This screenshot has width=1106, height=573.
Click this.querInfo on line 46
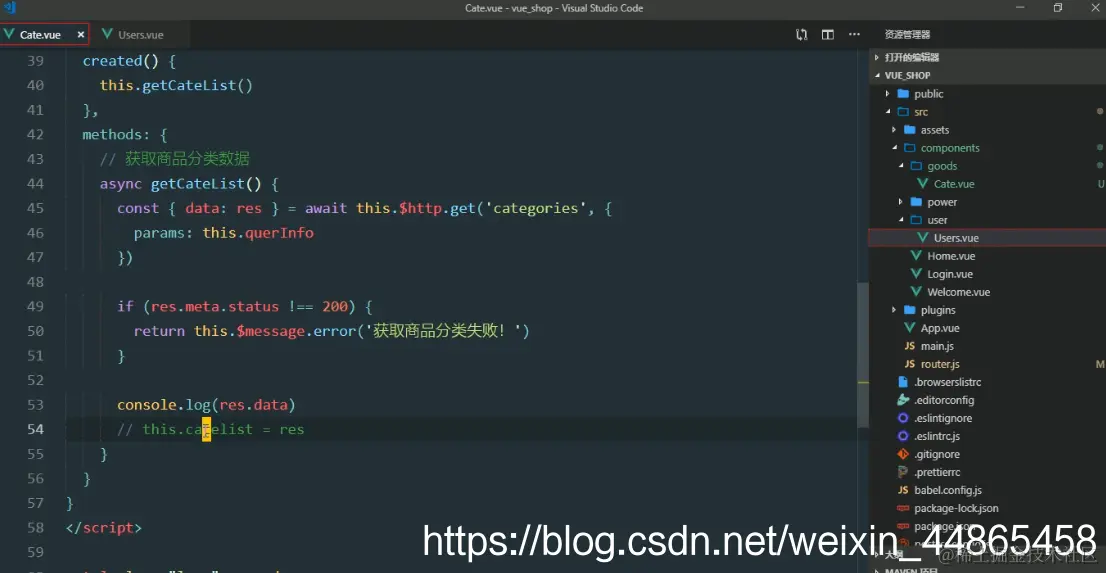pos(258,233)
